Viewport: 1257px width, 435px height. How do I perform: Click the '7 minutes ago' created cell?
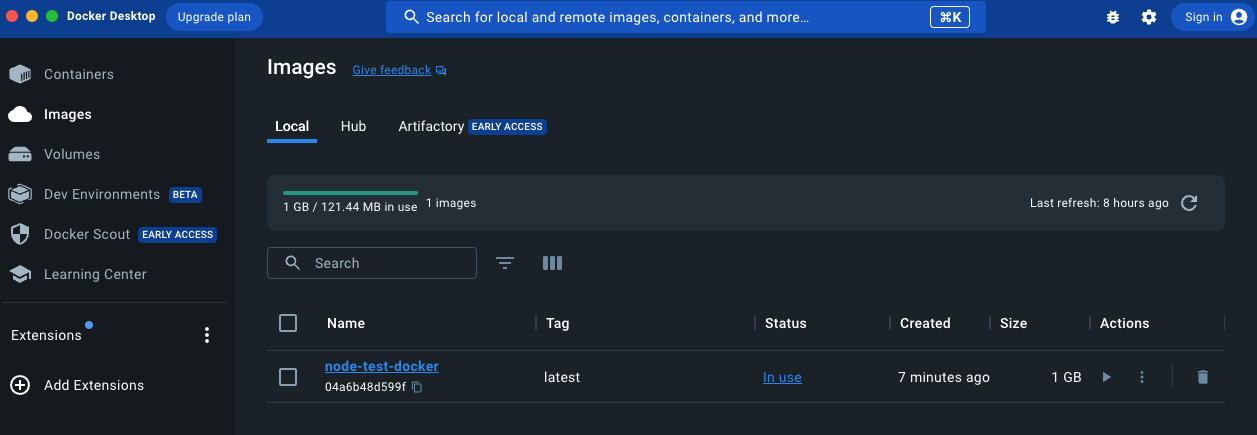[x=944, y=377]
